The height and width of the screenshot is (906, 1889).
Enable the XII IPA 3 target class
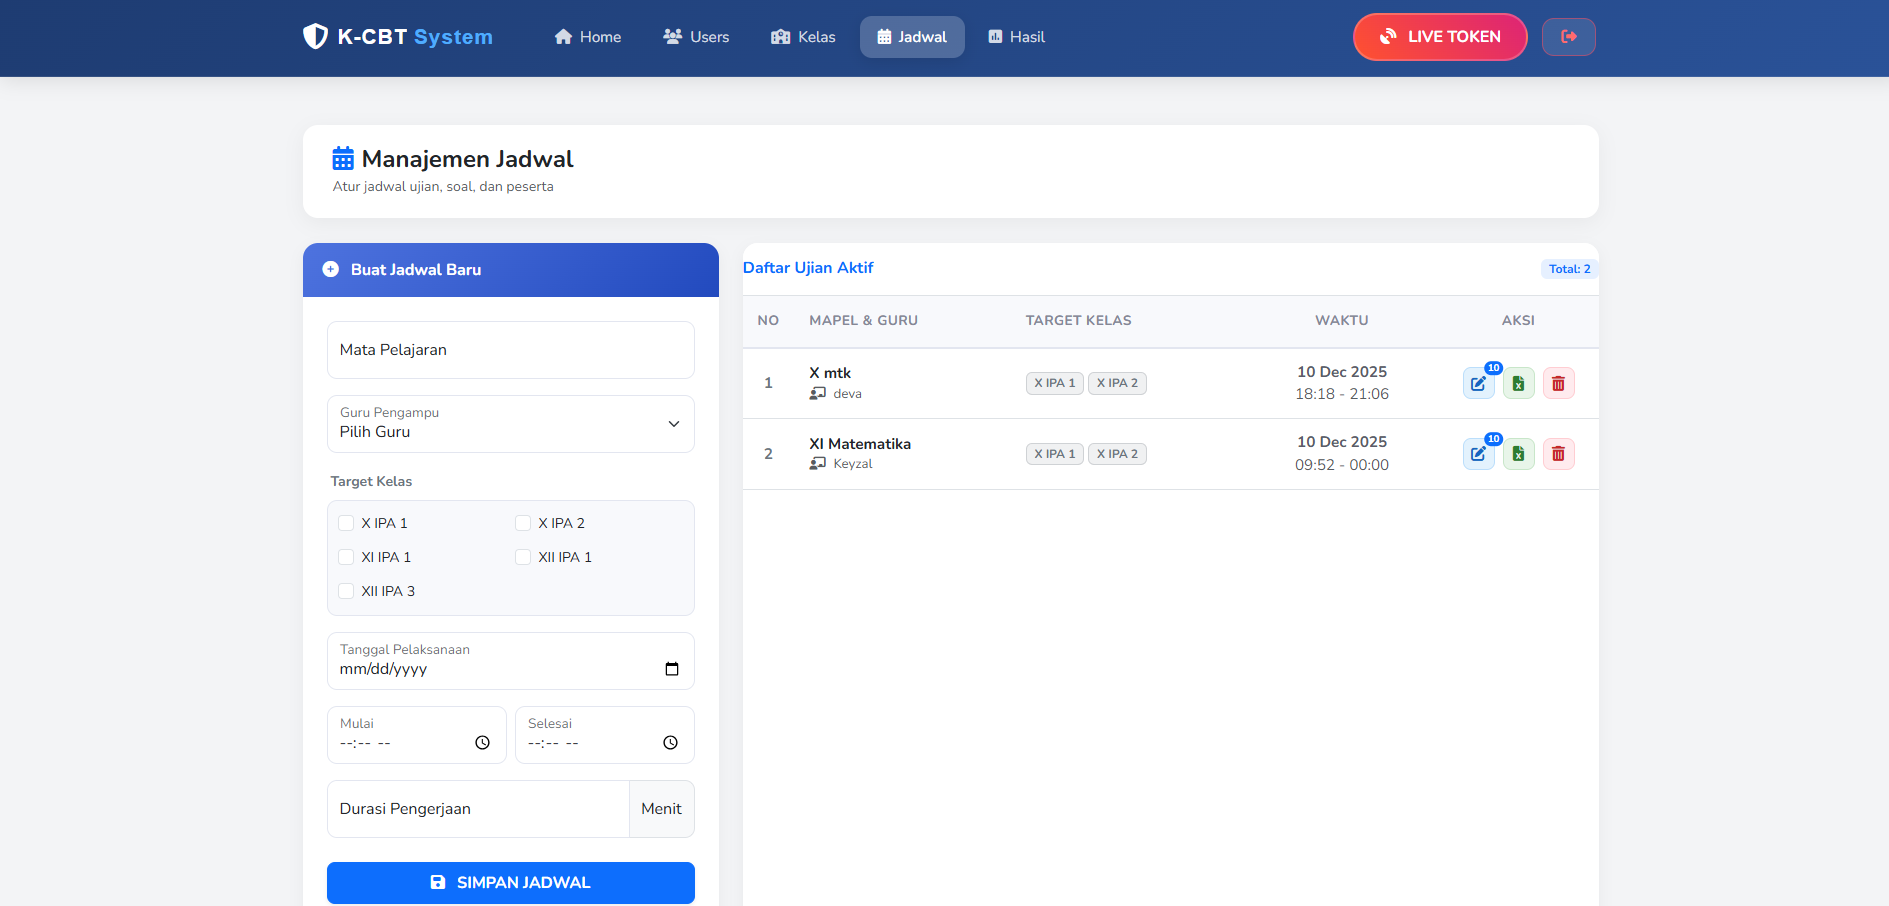pyautogui.click(x=346, y=591)
